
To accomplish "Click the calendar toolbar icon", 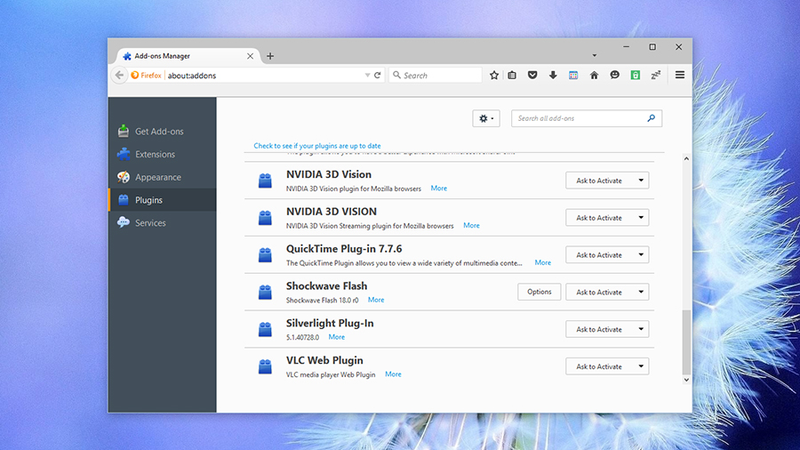I will point(573,75).
